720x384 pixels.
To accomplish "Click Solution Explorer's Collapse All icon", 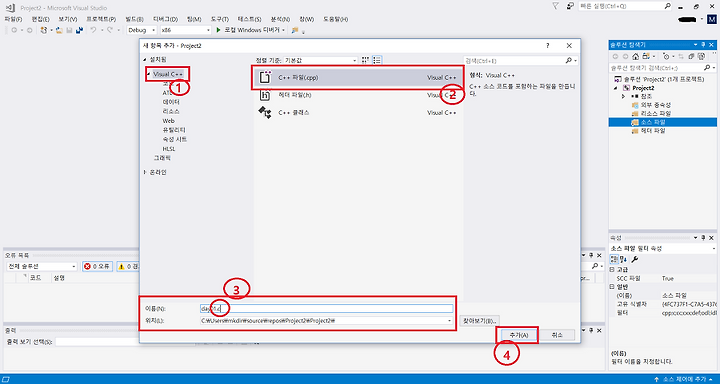I will (x=692, y=56).
